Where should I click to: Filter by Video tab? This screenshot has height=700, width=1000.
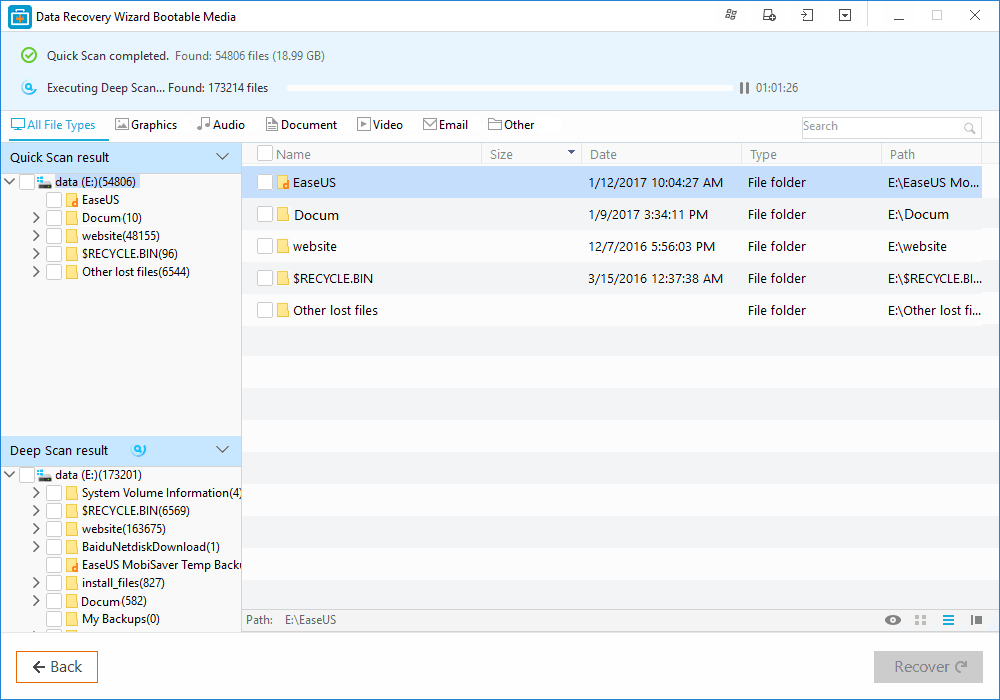tap(380, 125)
